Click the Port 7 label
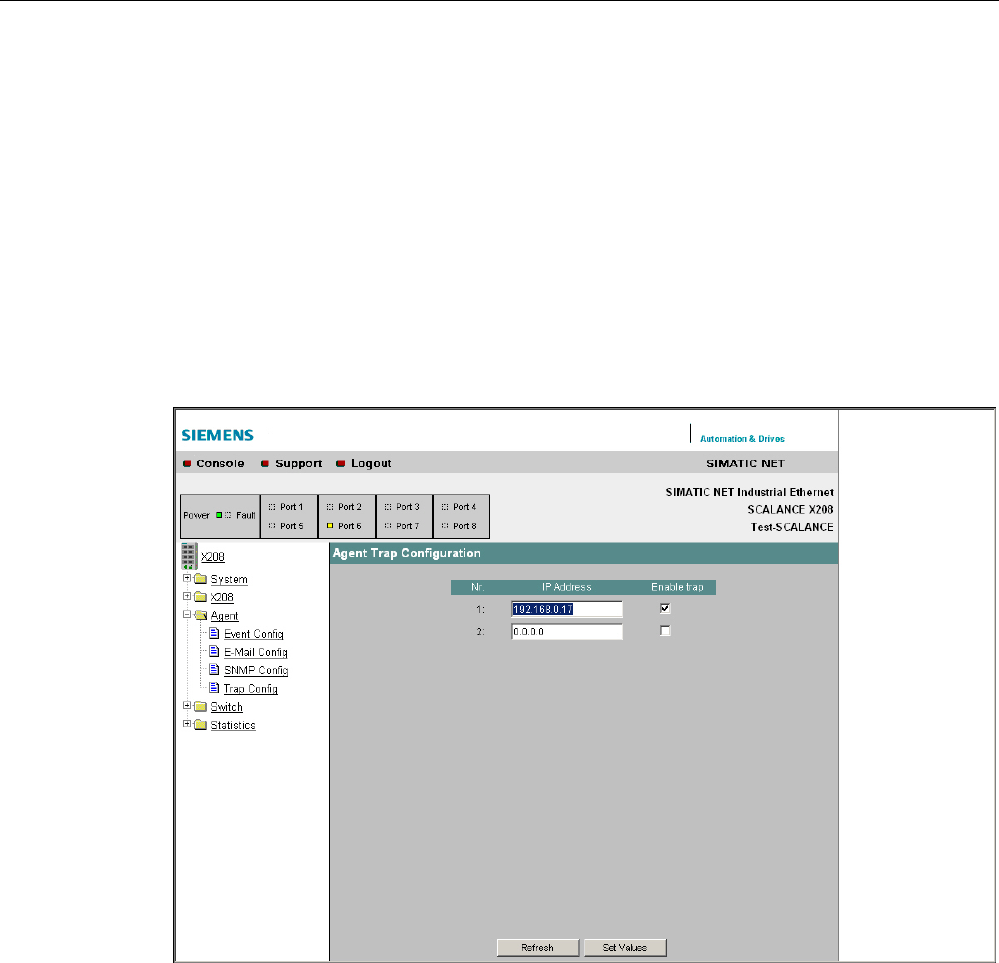 pos(408,526)
